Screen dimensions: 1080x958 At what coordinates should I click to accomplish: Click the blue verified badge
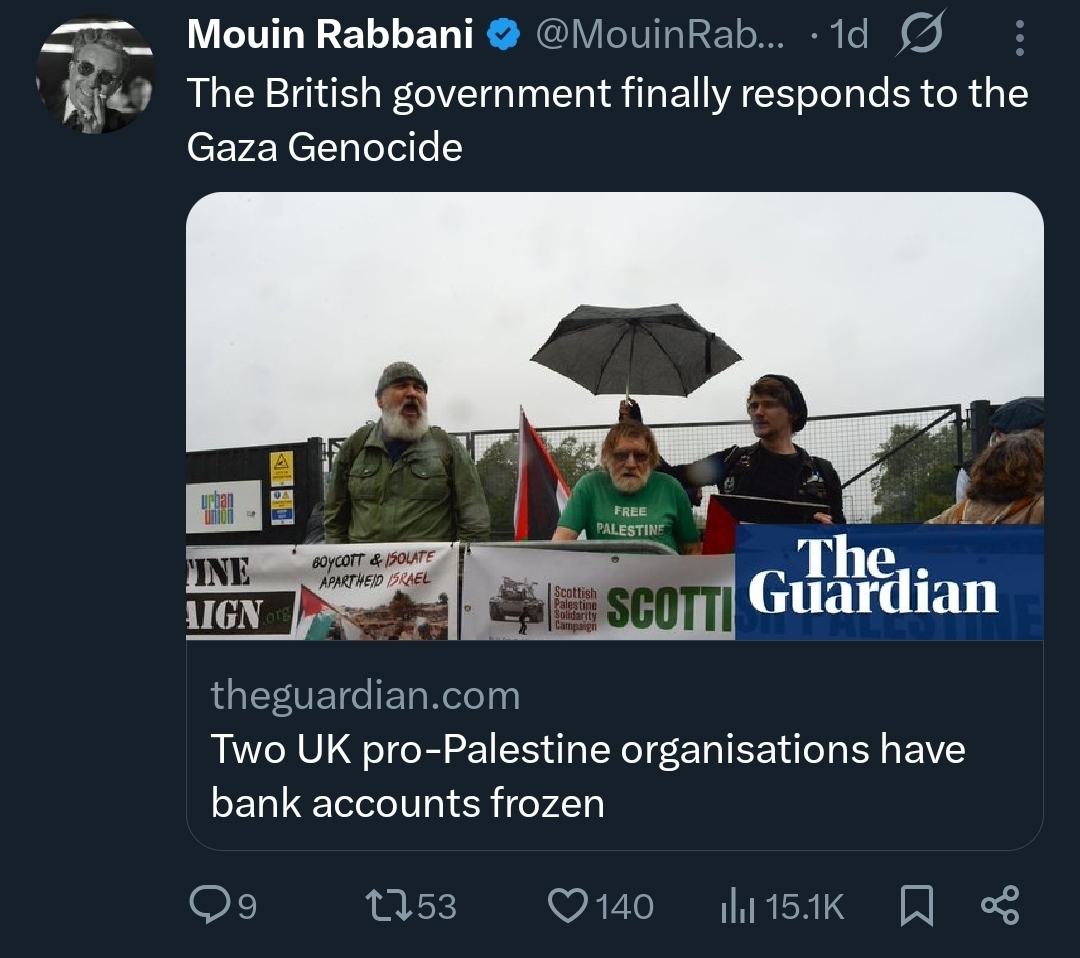point(503,36)
